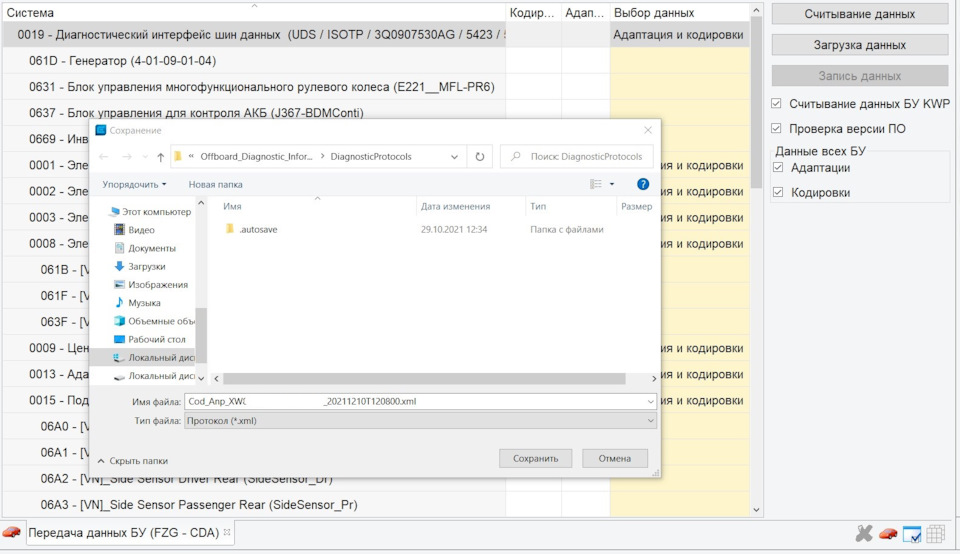Expand the address bar path dropdown

[454, 157]
